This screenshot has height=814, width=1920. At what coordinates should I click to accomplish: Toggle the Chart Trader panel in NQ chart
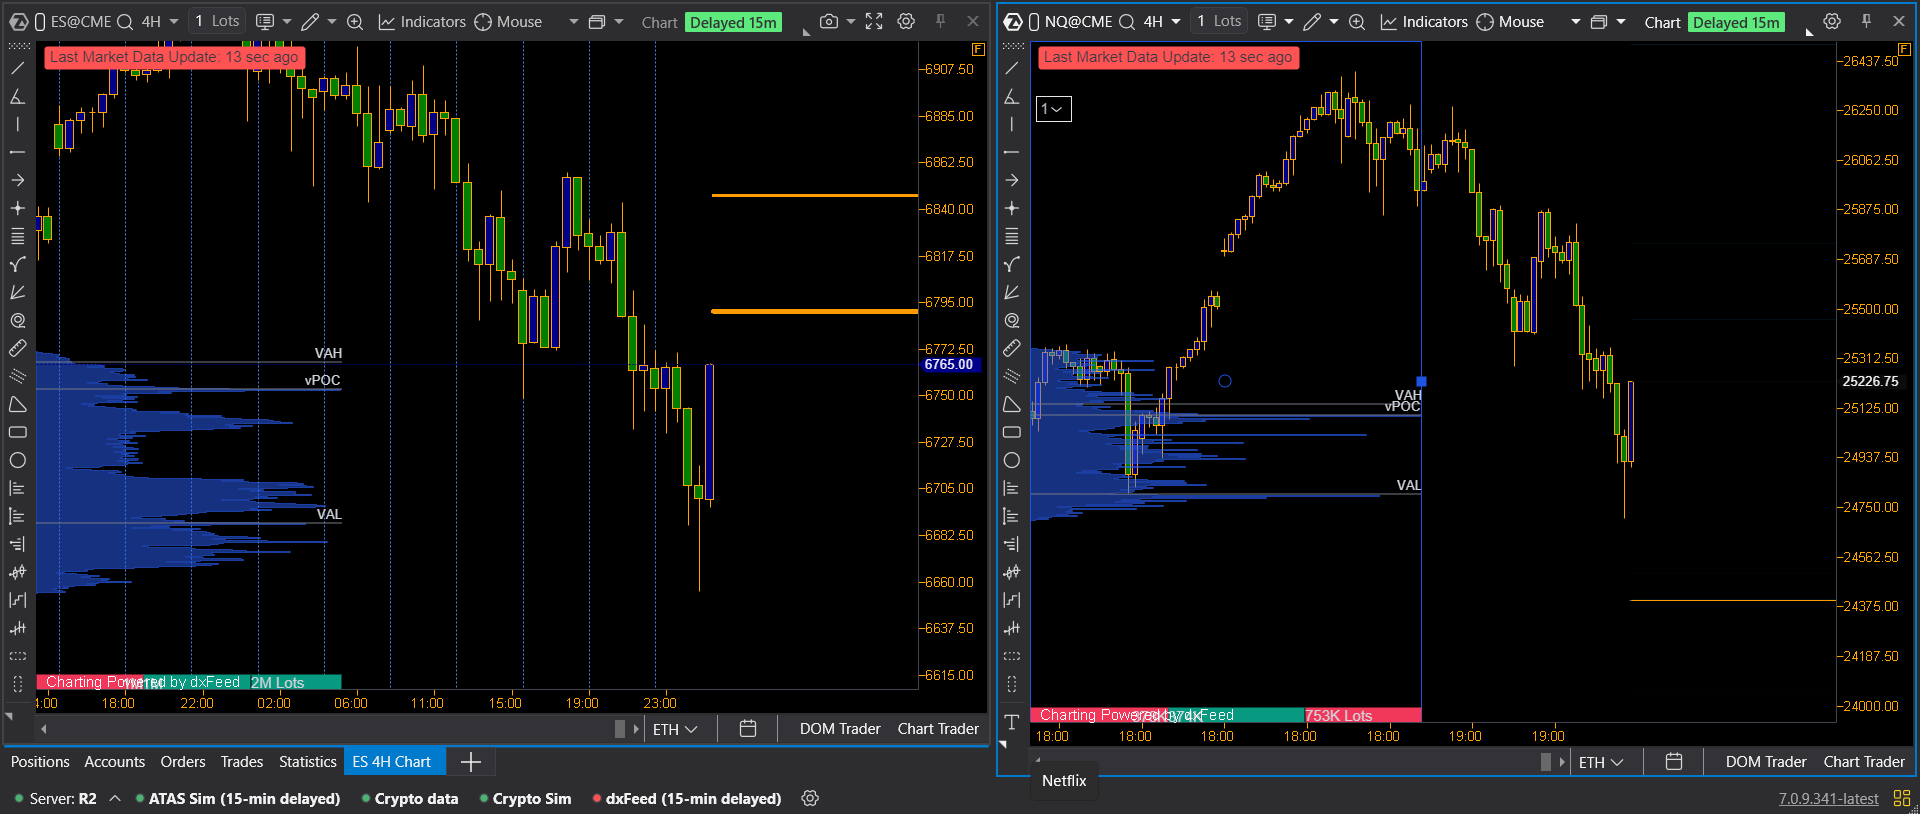click(x=1864, y=762)
